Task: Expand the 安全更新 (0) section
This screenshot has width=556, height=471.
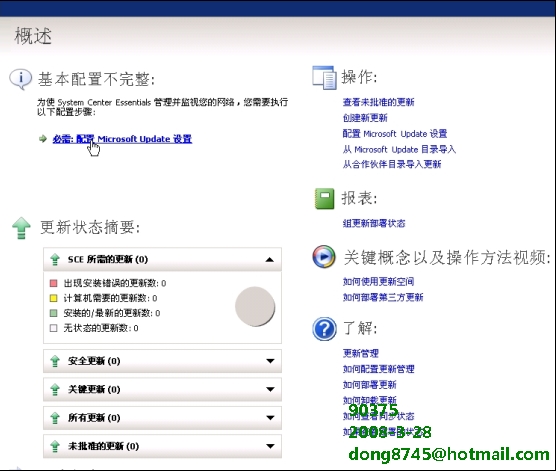Action: (x=270, y=361)
